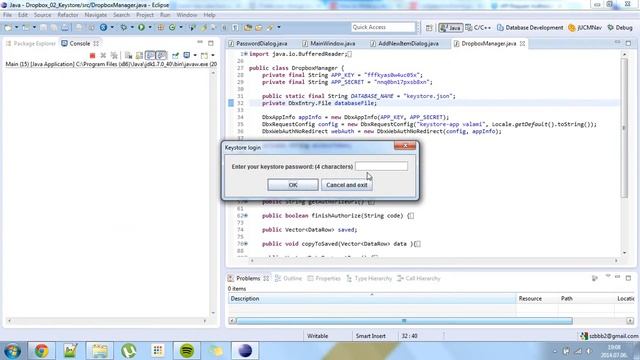This screenshot has width=640, height=360.
Task: Toggle Show Console on standard error change
Action: [x=162, y=55]
